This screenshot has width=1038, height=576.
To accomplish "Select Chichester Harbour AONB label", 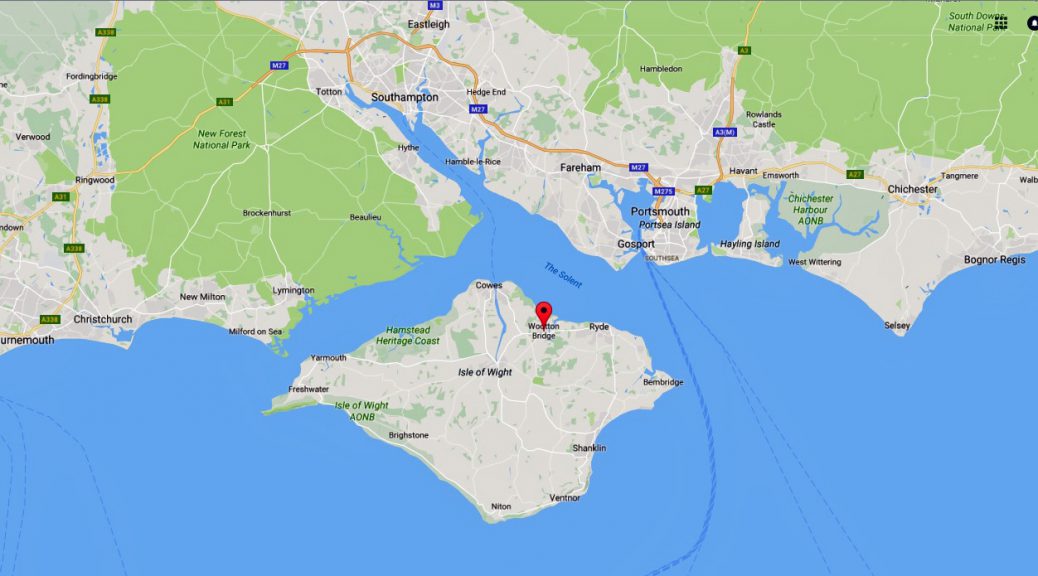I will pos(810,209).
